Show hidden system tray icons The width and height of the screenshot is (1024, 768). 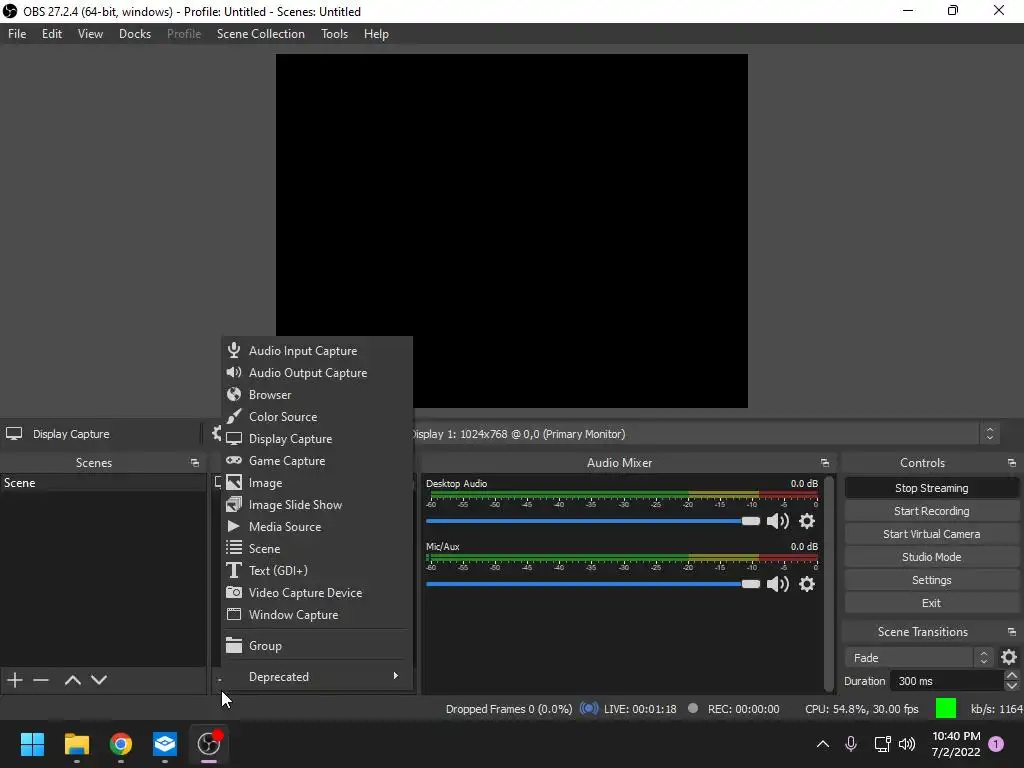pos(823,744)
